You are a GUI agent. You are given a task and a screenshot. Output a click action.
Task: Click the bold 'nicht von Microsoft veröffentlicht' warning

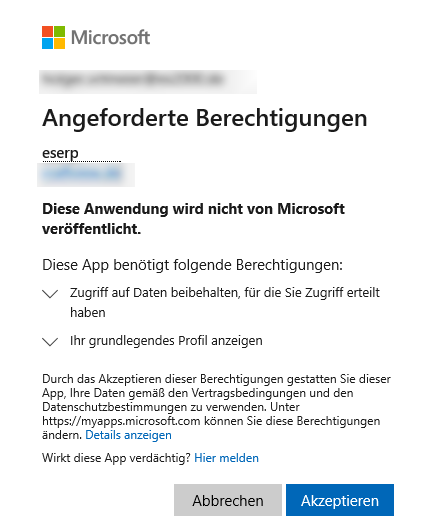coord(193,219)
